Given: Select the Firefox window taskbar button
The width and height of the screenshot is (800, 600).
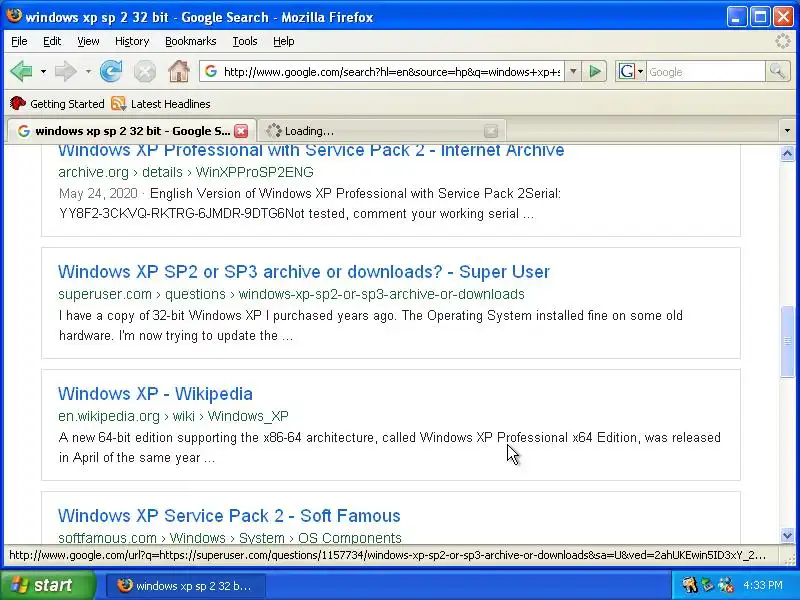Looking at the screenshot, I should point(186,585).
